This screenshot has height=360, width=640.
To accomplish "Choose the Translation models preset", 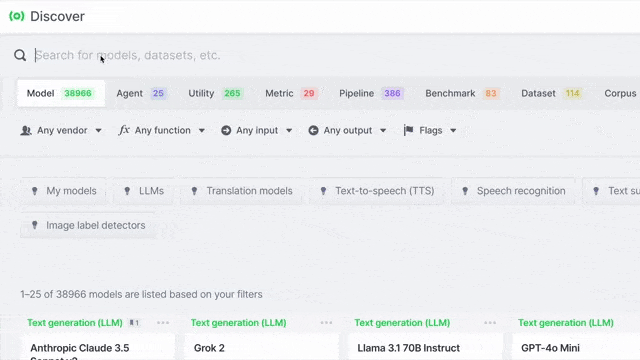I will click(x=242, y=191).
